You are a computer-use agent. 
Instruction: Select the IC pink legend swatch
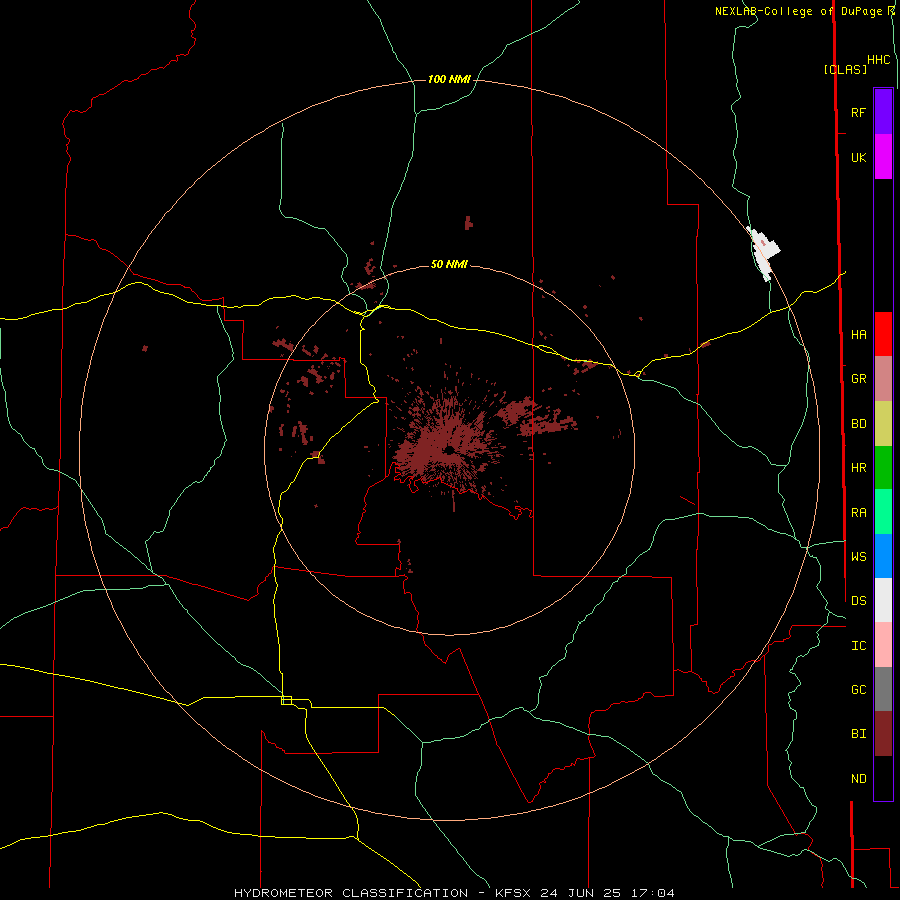tap(883, 645)
